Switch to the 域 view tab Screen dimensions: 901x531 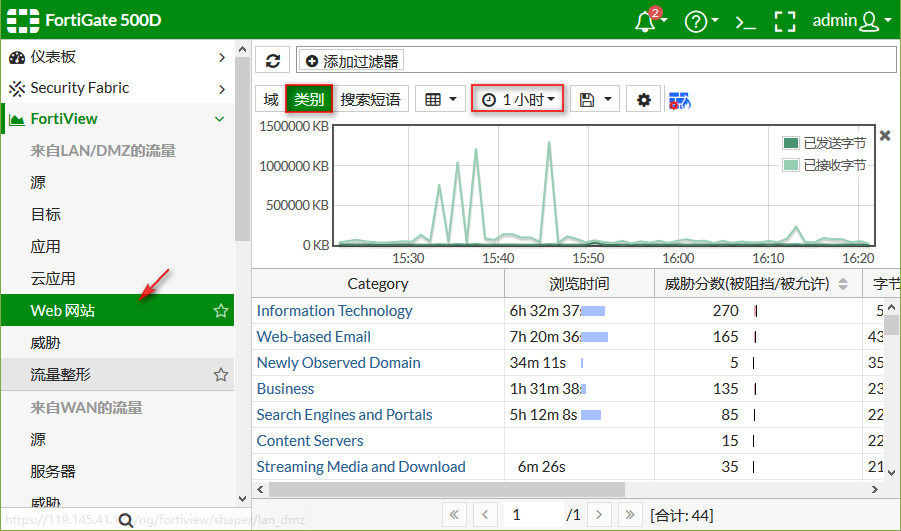click(x=271, y=99)
